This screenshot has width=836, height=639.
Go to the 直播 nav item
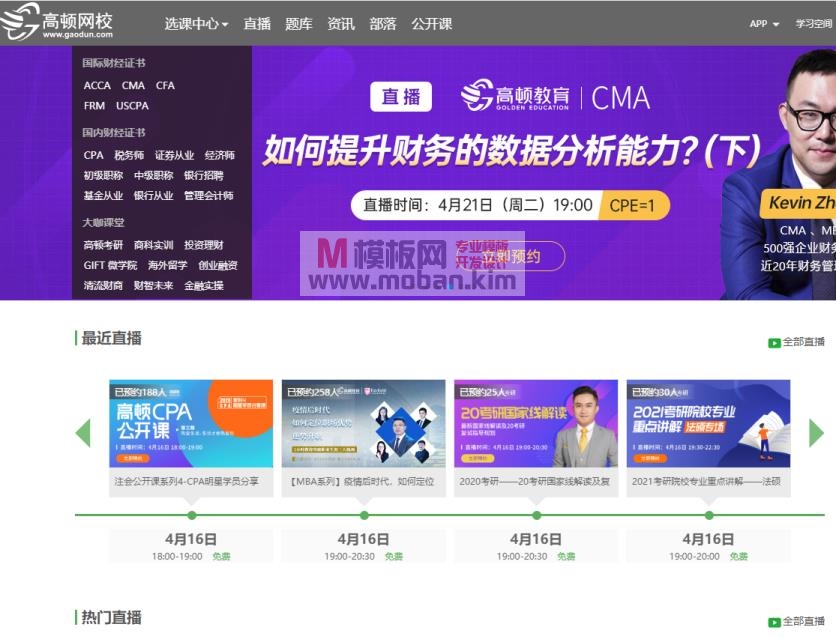257,24
